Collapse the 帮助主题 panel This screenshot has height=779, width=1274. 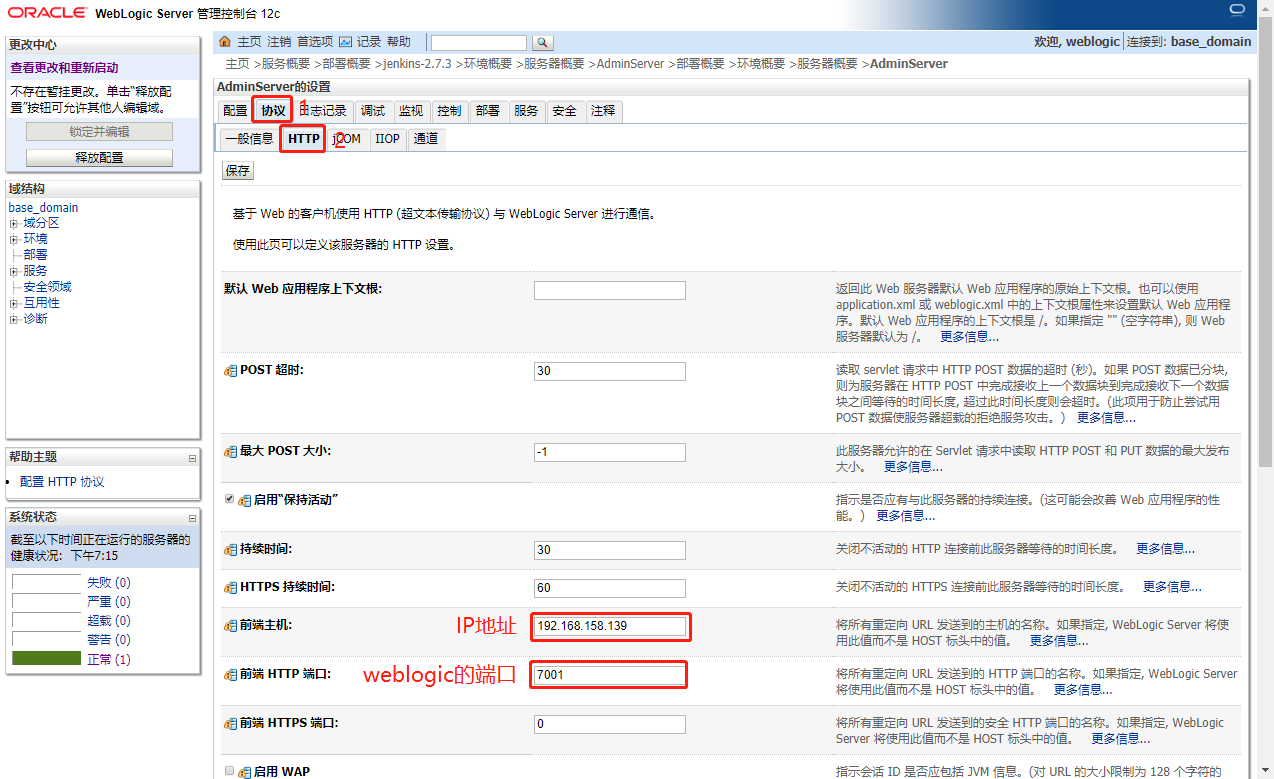pos(192,458)
